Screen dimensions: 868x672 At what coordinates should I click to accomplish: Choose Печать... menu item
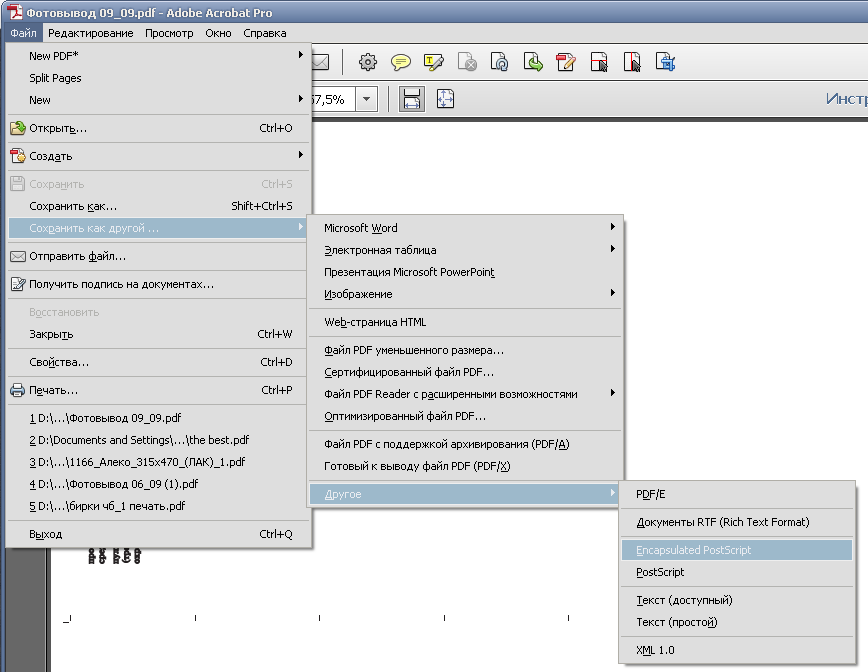pyautogui.click(x=158, y=390)
